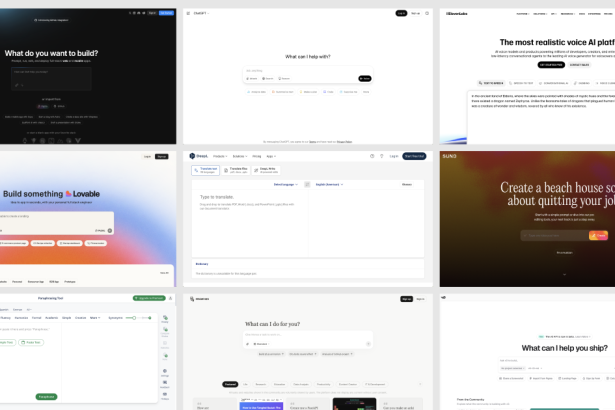Click the QuillBot Synonyms slider handle
615x410 pixels.
pyautogui.click(x=134, y=318)
